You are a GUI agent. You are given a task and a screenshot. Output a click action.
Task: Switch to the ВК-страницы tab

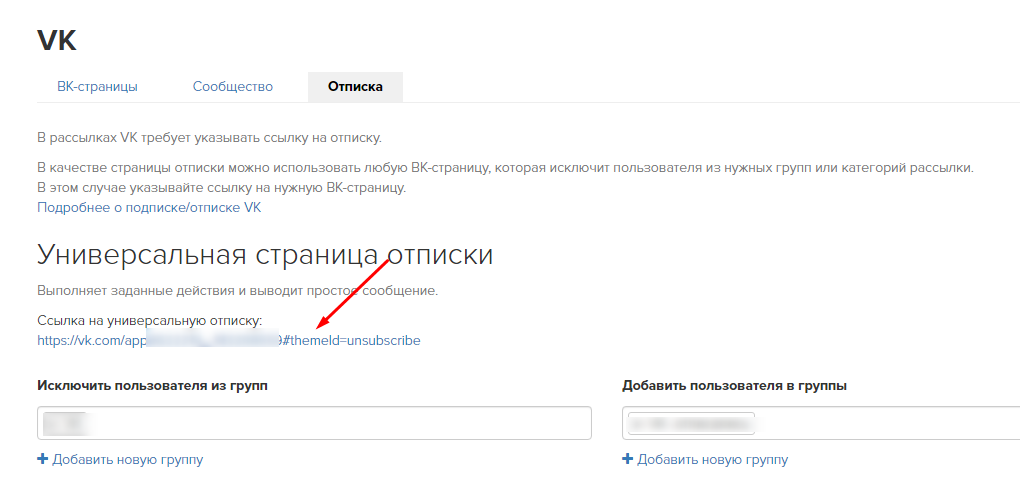pyautogui.click(x=98, y=87)
